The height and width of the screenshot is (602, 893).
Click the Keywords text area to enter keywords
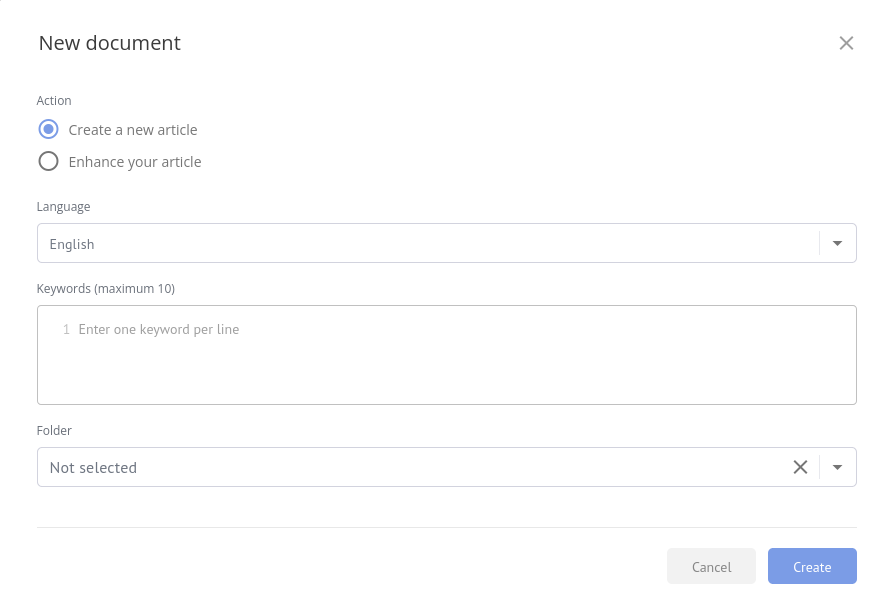coord(447,354)
